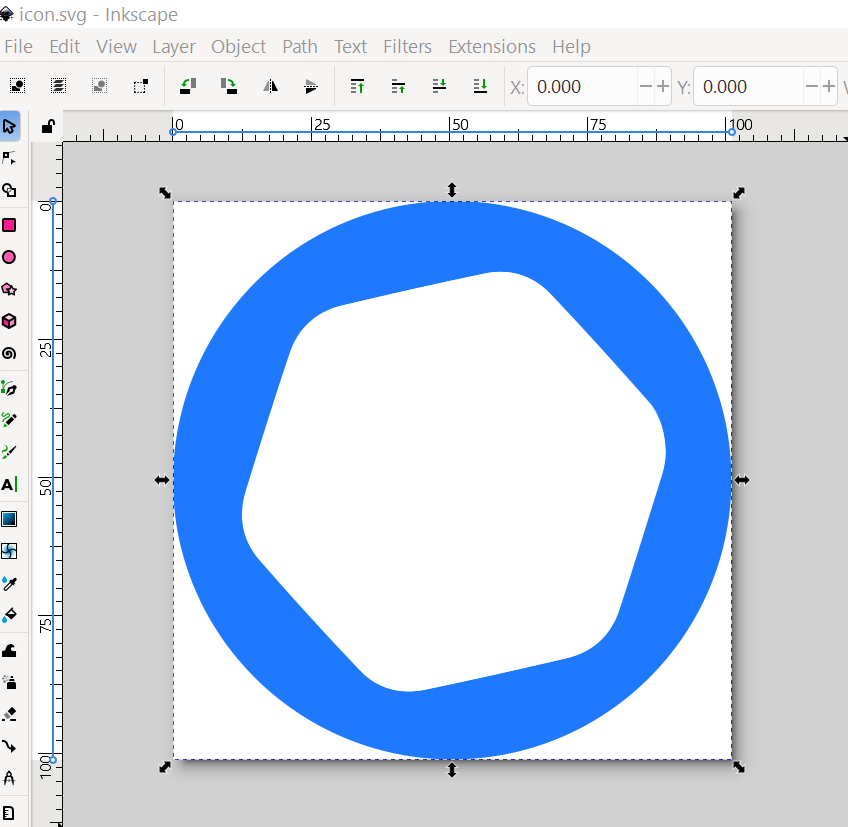
Task: Click the Flip Horizontal toolbar button
Action: coord(270,86)
